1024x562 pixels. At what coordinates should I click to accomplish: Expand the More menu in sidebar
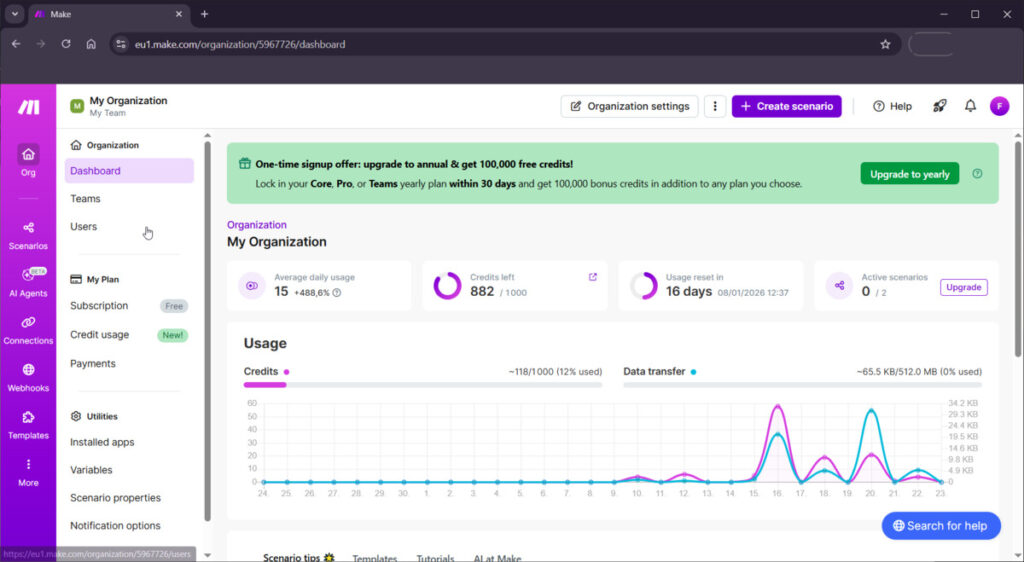(28, 471)
